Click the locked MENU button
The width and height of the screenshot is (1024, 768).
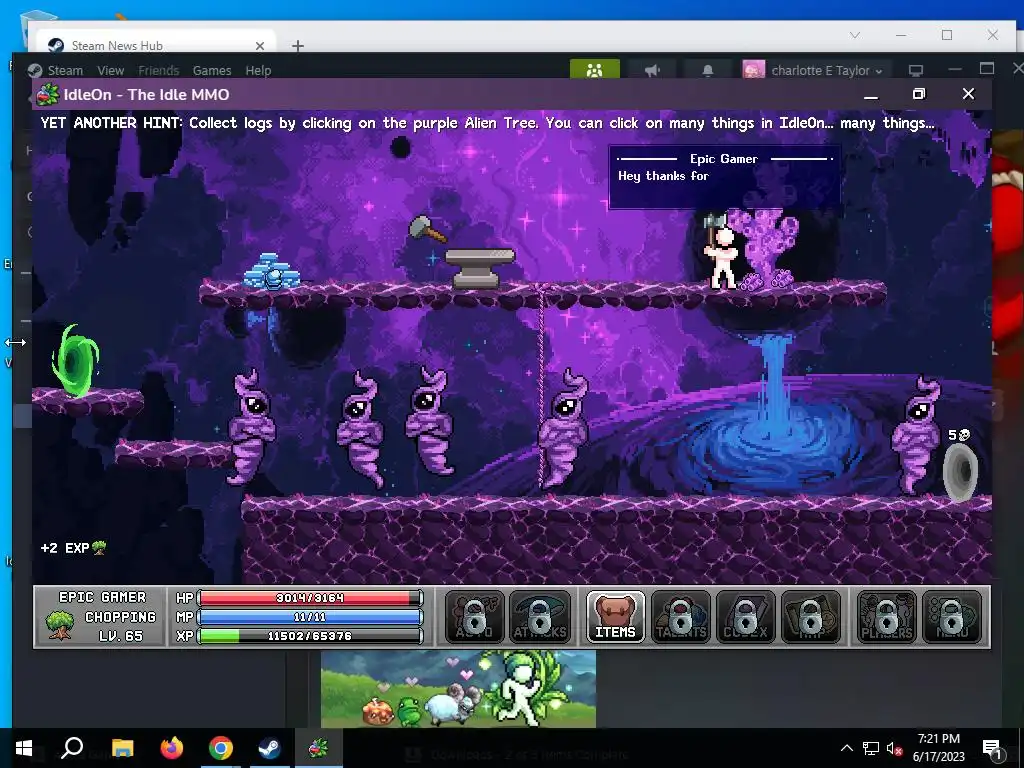952,617
